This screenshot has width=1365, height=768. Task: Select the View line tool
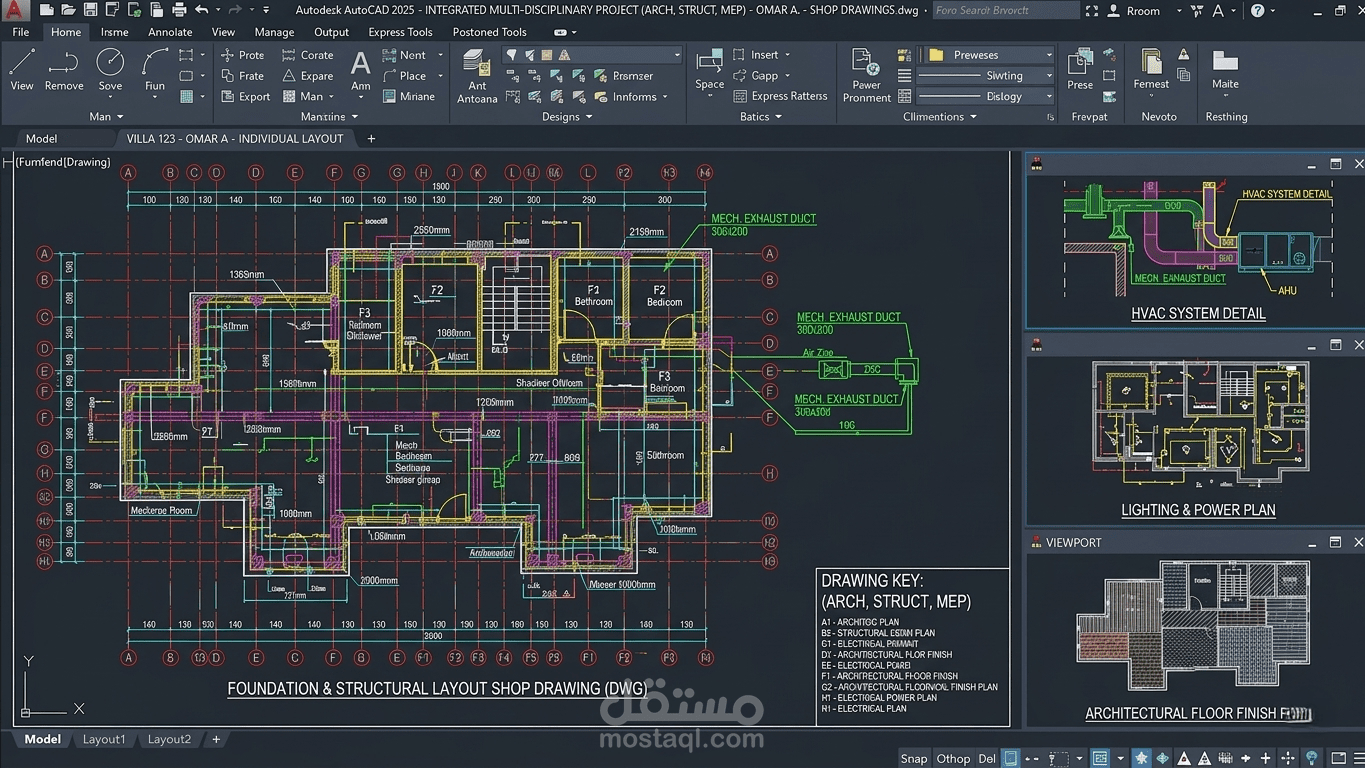coord(22,69)
